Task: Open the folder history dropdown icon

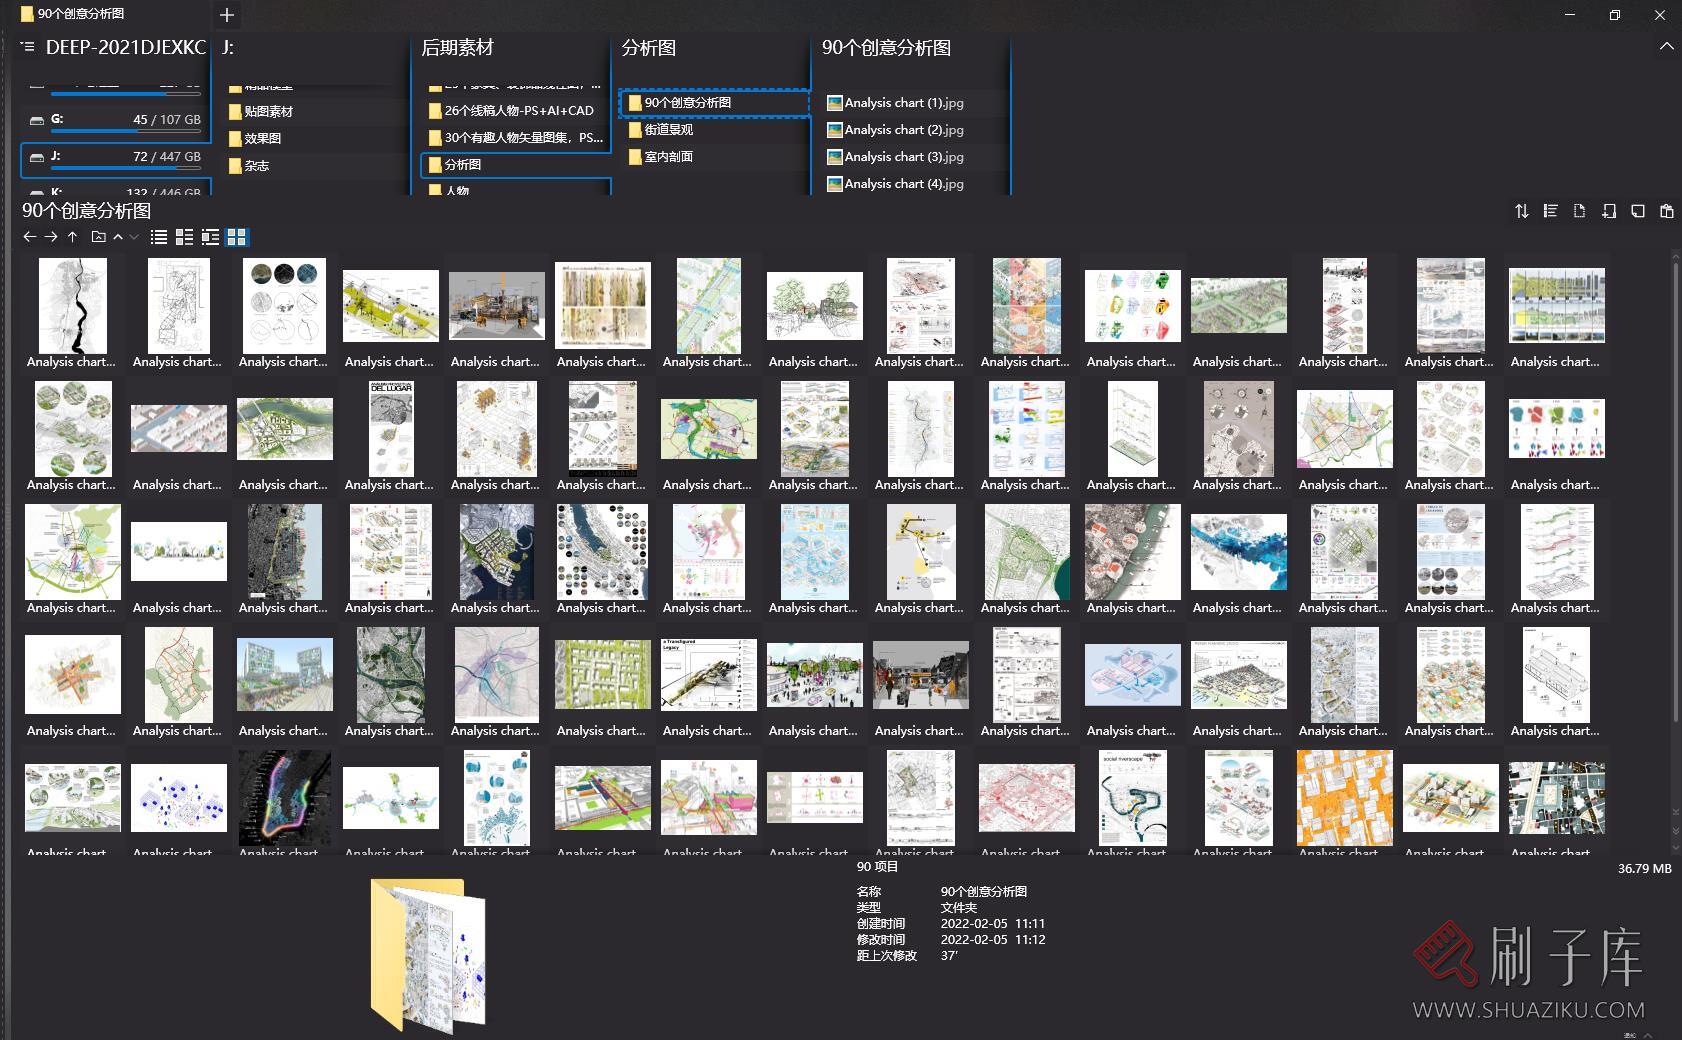Action: [98, 237]
